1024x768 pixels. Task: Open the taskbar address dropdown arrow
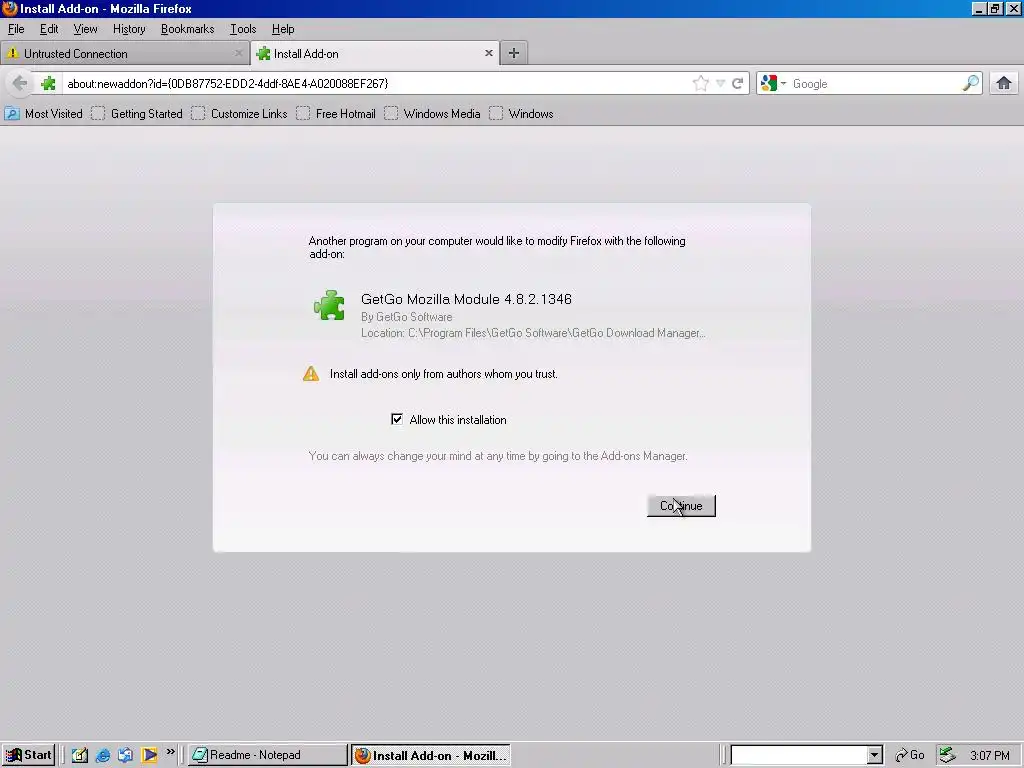point(875,755)
